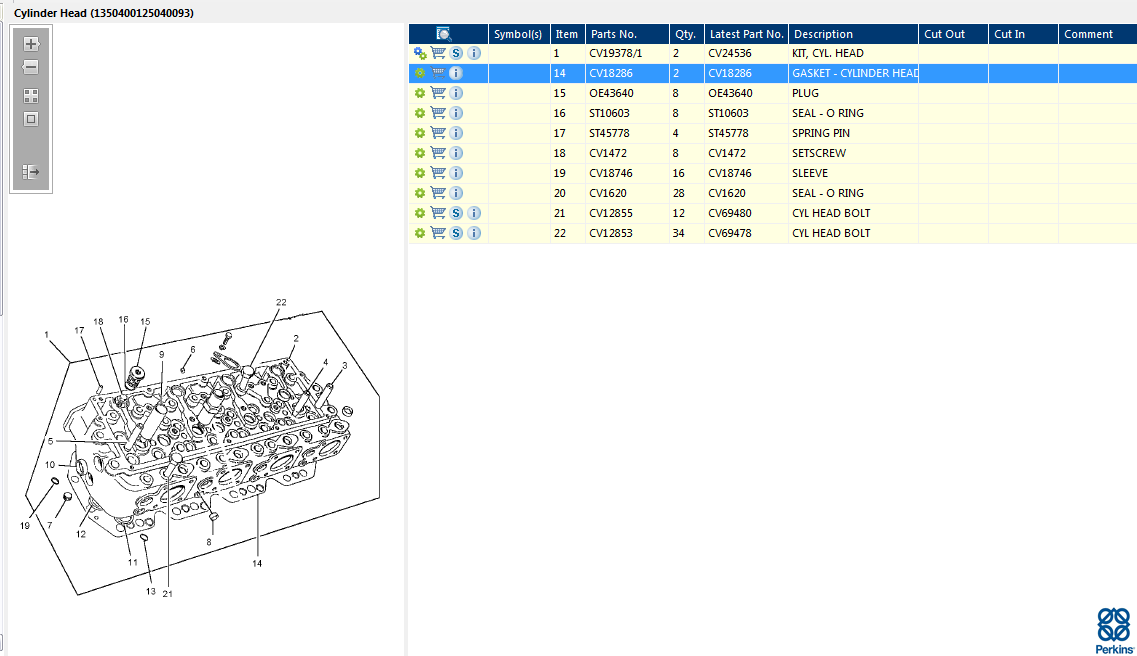Click Perkins logo in corner
Viewport: 1137px width, 656px height.
click(x=1114, y=631)
